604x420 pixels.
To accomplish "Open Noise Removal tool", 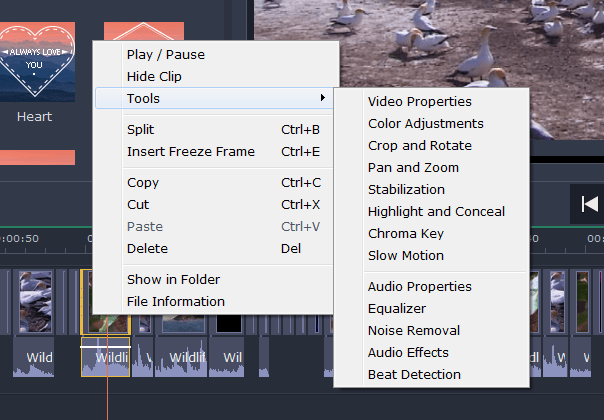I will [x=414, y=330].
